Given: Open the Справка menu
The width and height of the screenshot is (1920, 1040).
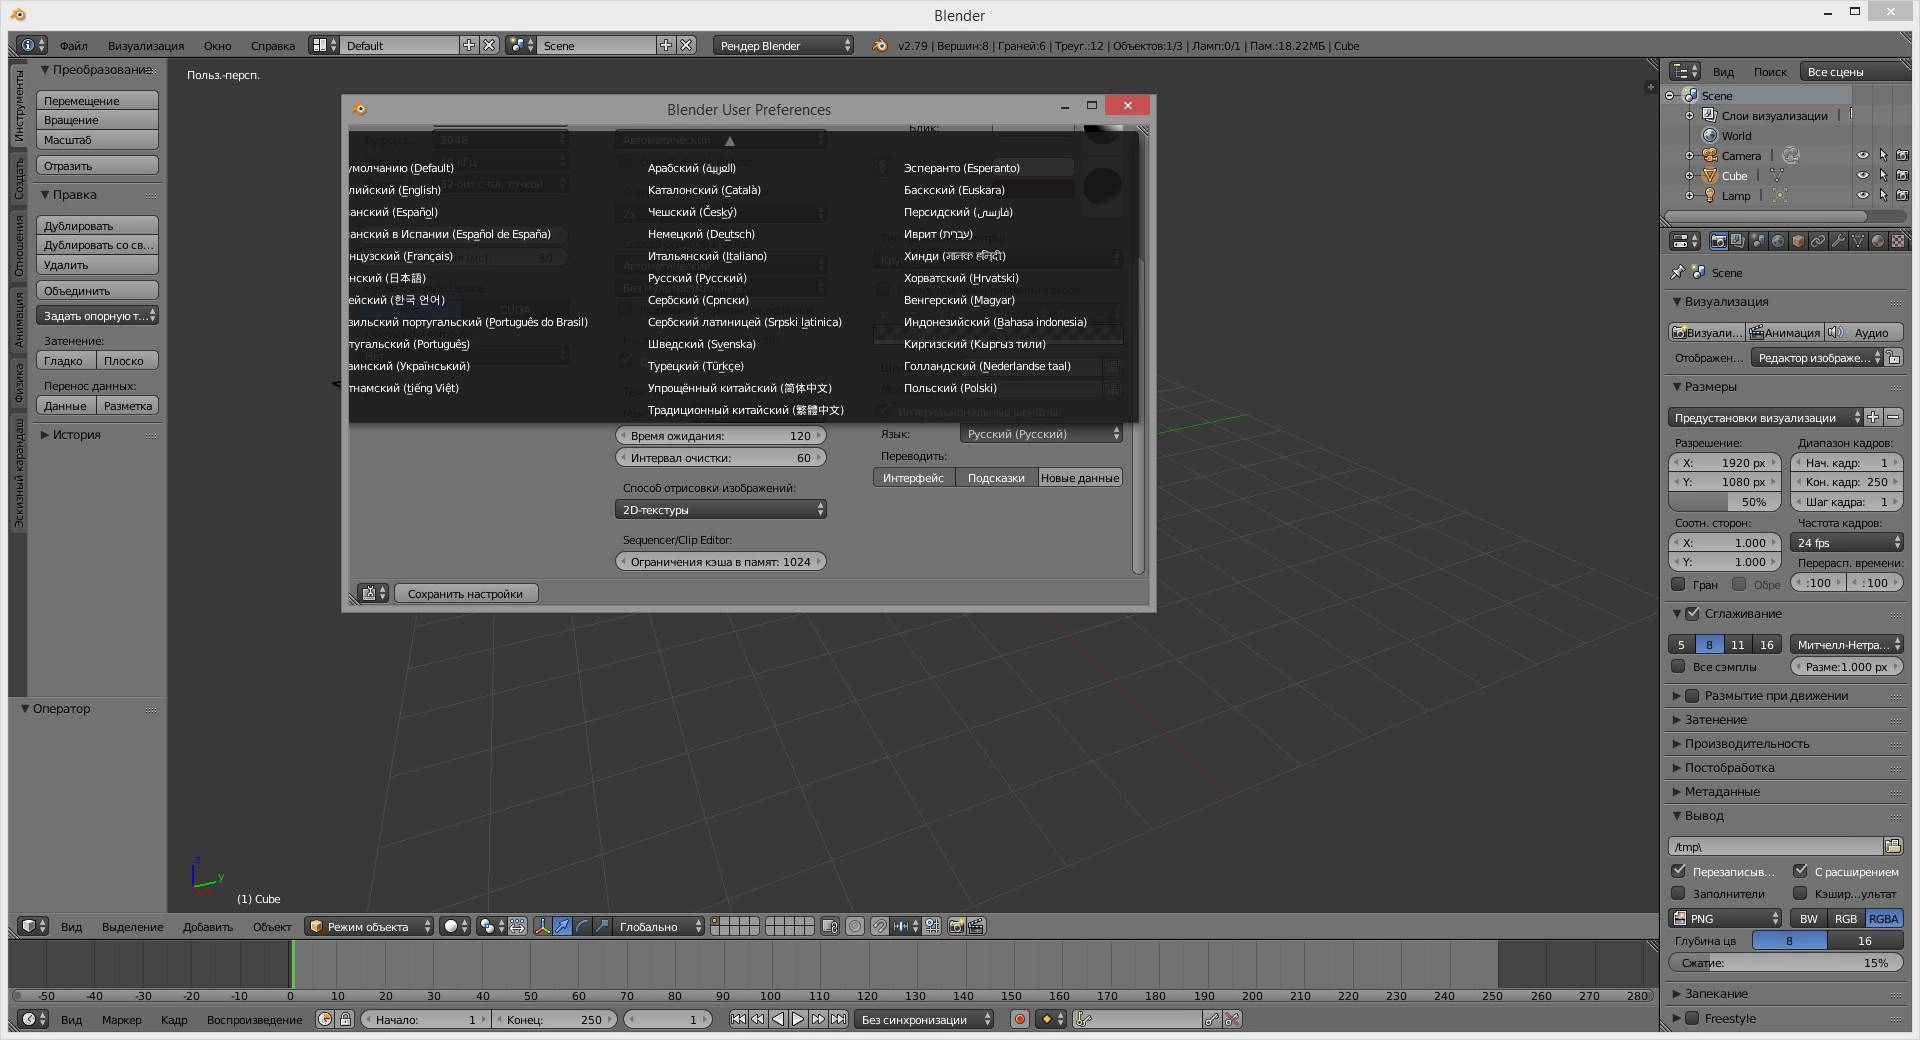Looking at the screenshot, I should [x=273, y=45].
